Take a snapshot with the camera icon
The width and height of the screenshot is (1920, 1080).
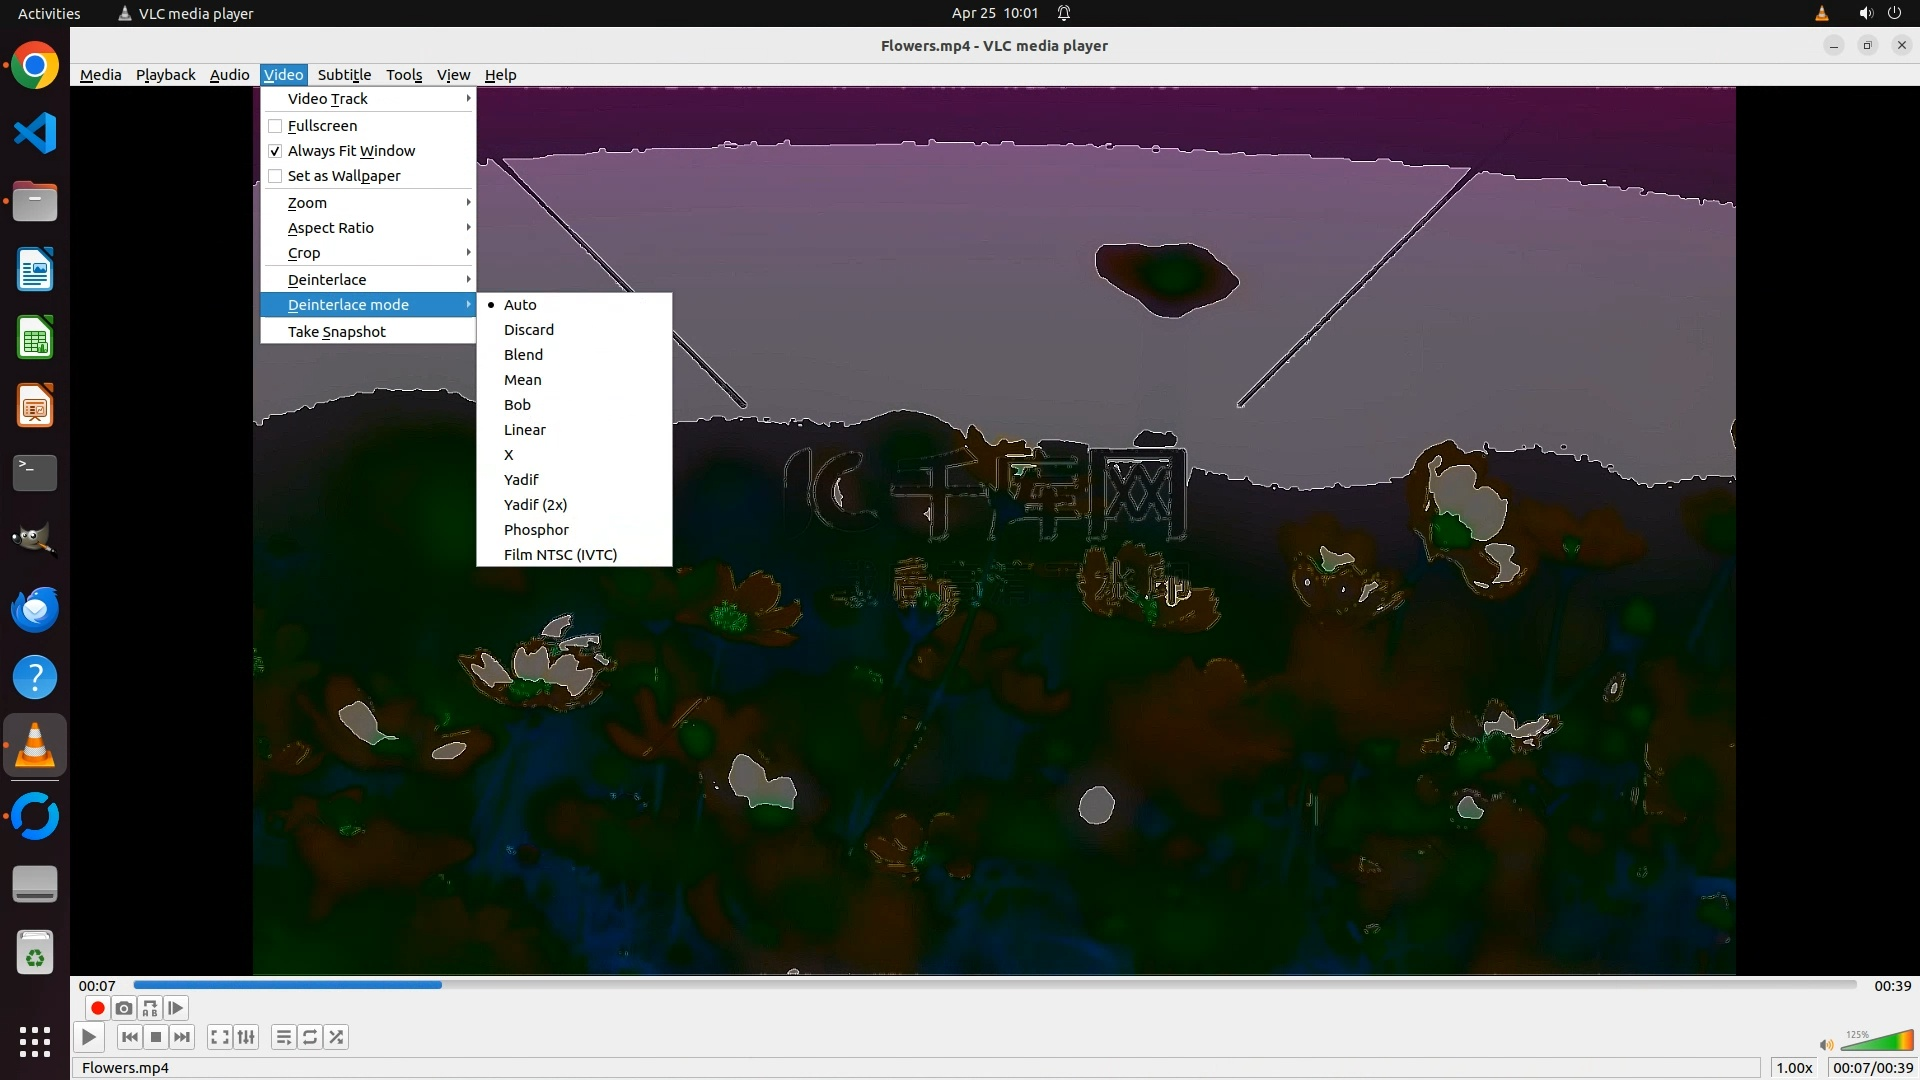click(123, 1008)
